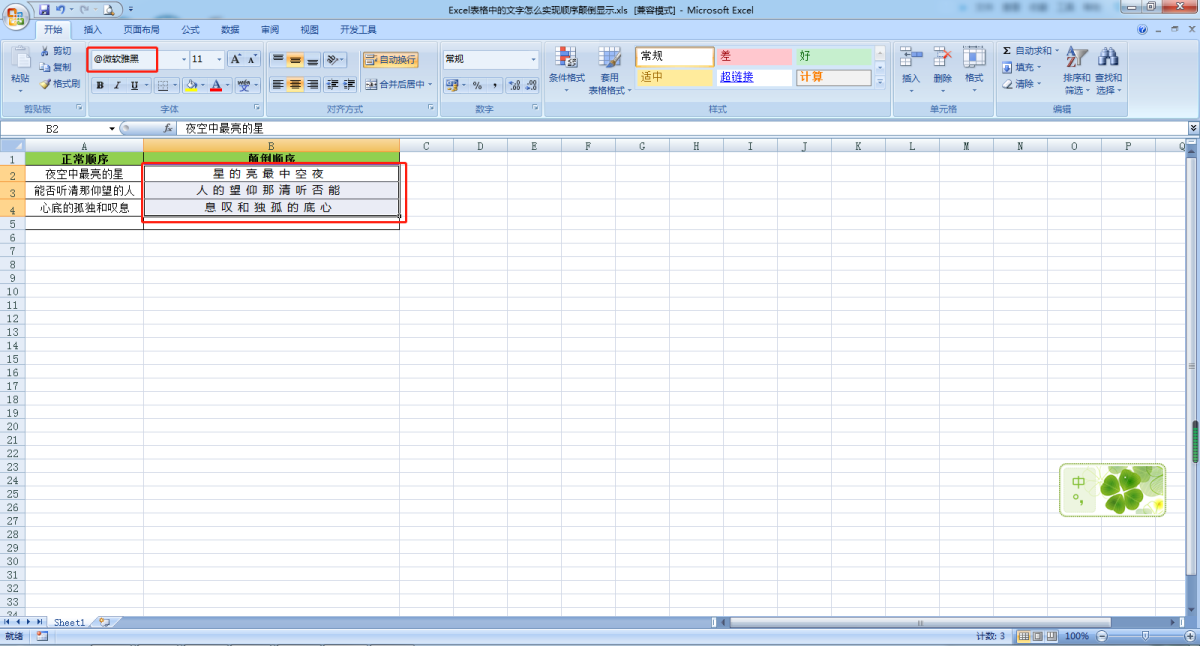
Task: Toggle Wrap Text (自动换行) button
Action: pos(390,60)
